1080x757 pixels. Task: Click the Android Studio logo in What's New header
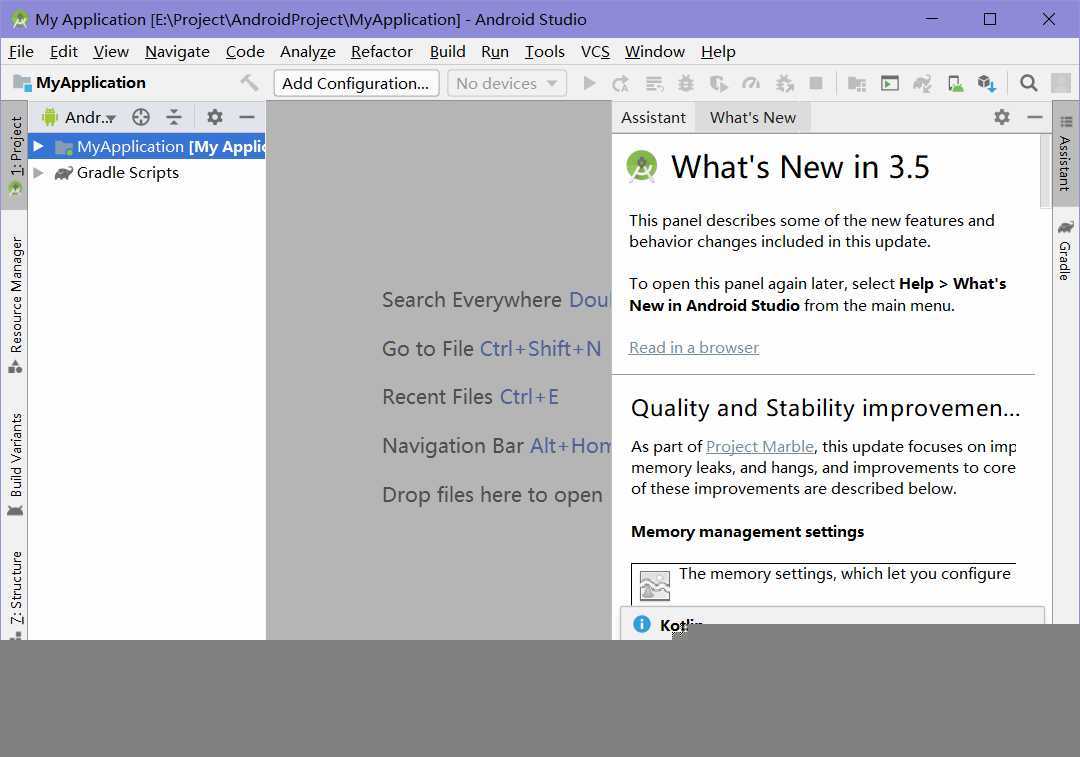click(642, 166)
